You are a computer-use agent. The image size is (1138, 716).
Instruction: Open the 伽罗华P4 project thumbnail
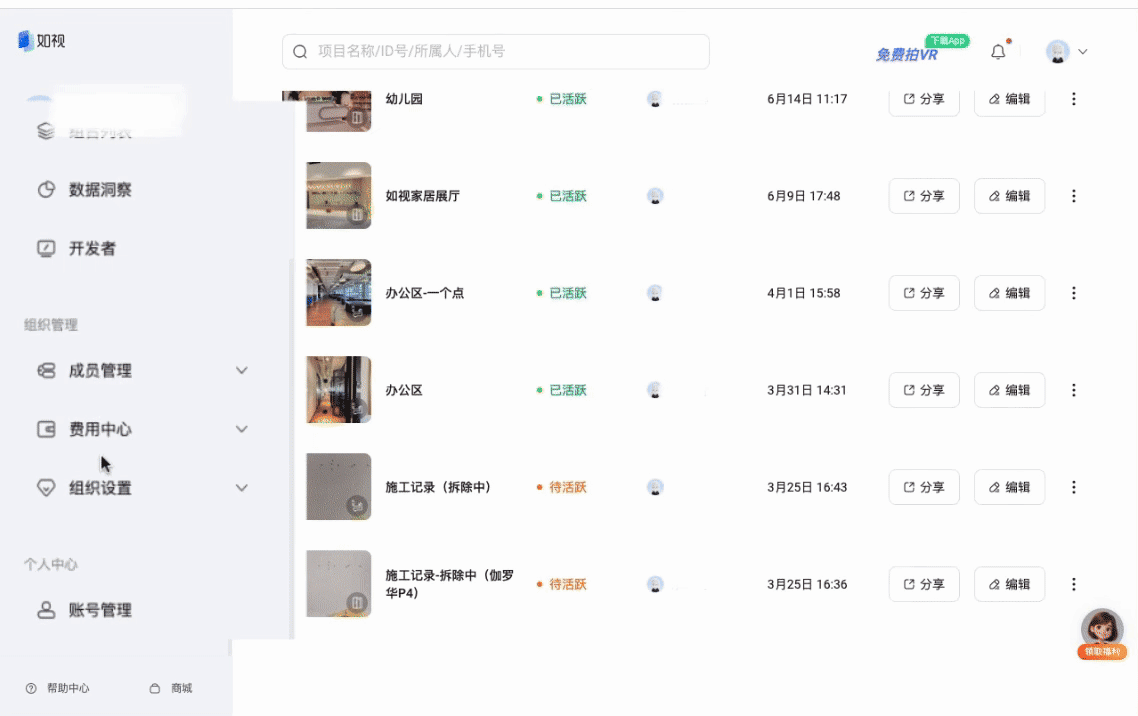[x=339, y=584]
